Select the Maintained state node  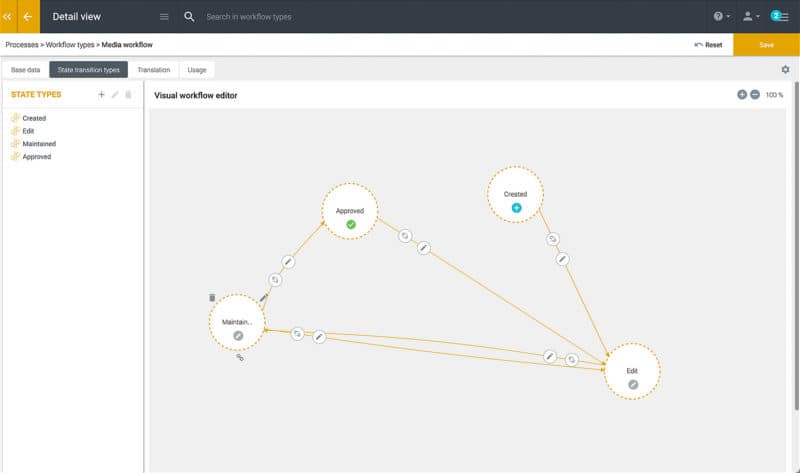pyautogui.click(x=237, y=322)
